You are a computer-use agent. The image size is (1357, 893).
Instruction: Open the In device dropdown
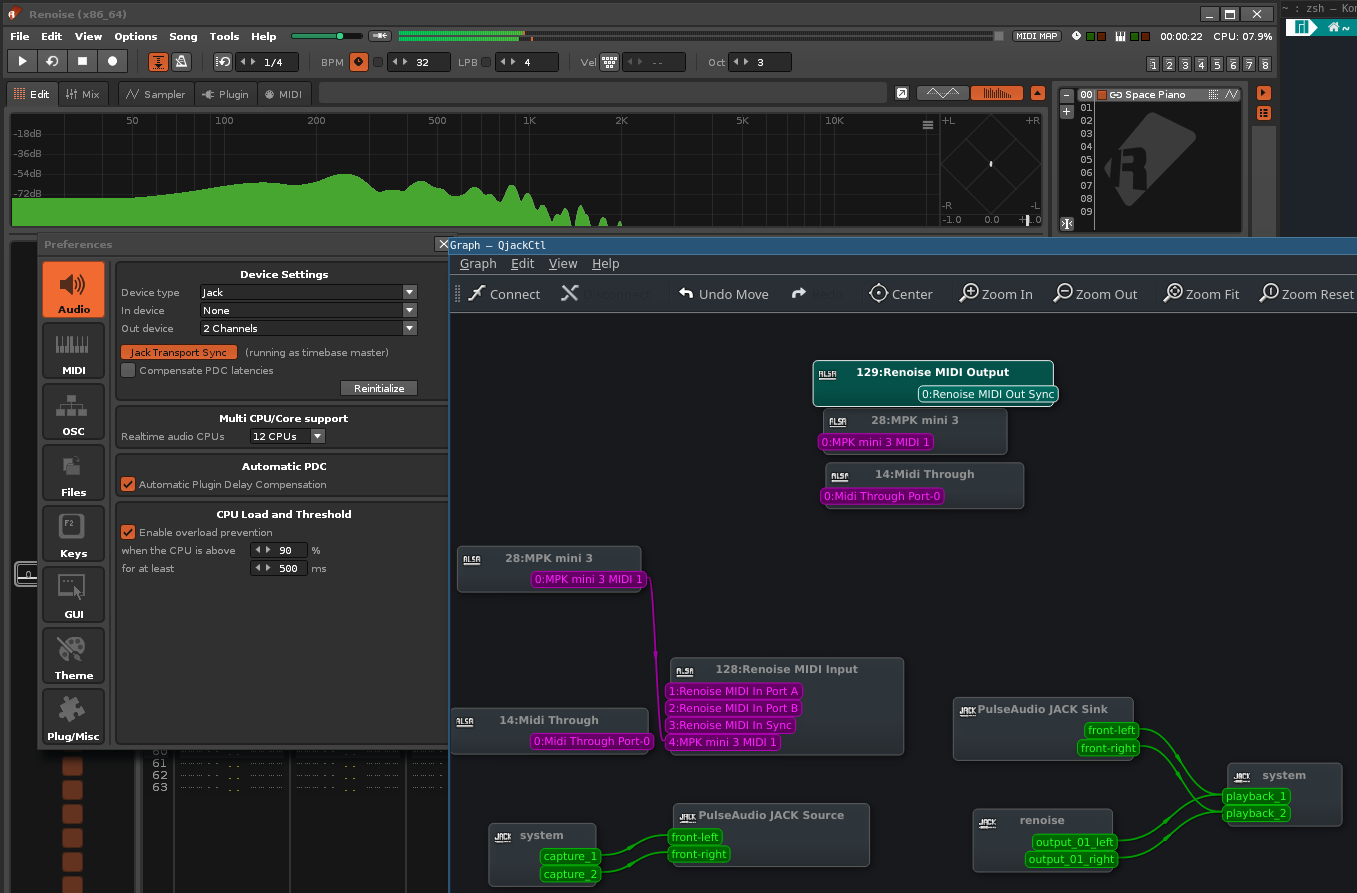tap(308, 310)
